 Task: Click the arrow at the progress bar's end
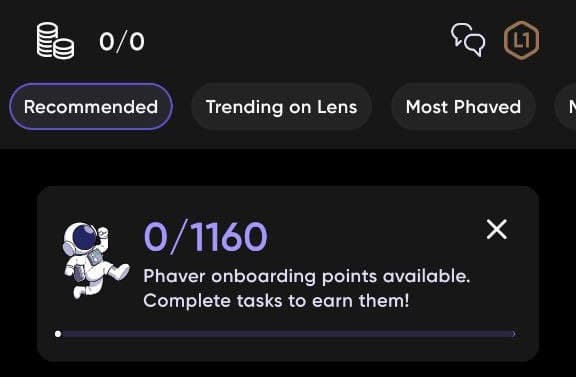(x=514, y=334)
